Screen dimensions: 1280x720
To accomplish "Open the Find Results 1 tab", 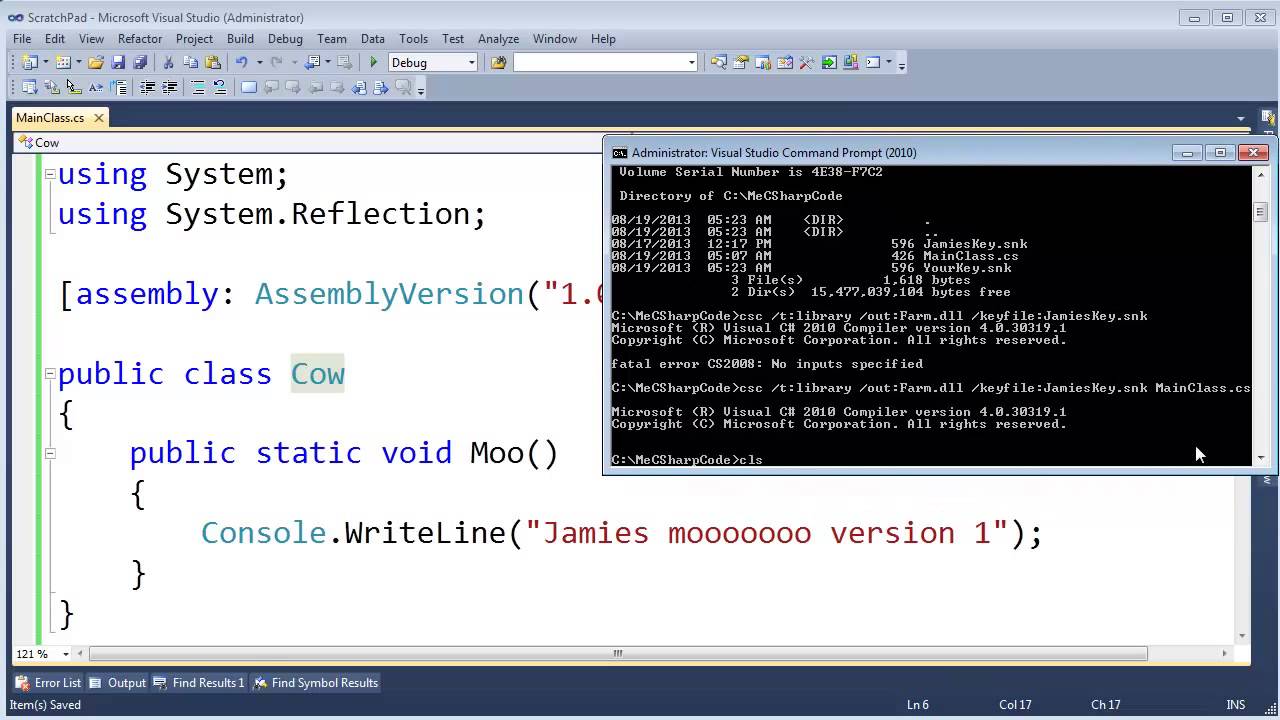I will click(x=199, y=683).
